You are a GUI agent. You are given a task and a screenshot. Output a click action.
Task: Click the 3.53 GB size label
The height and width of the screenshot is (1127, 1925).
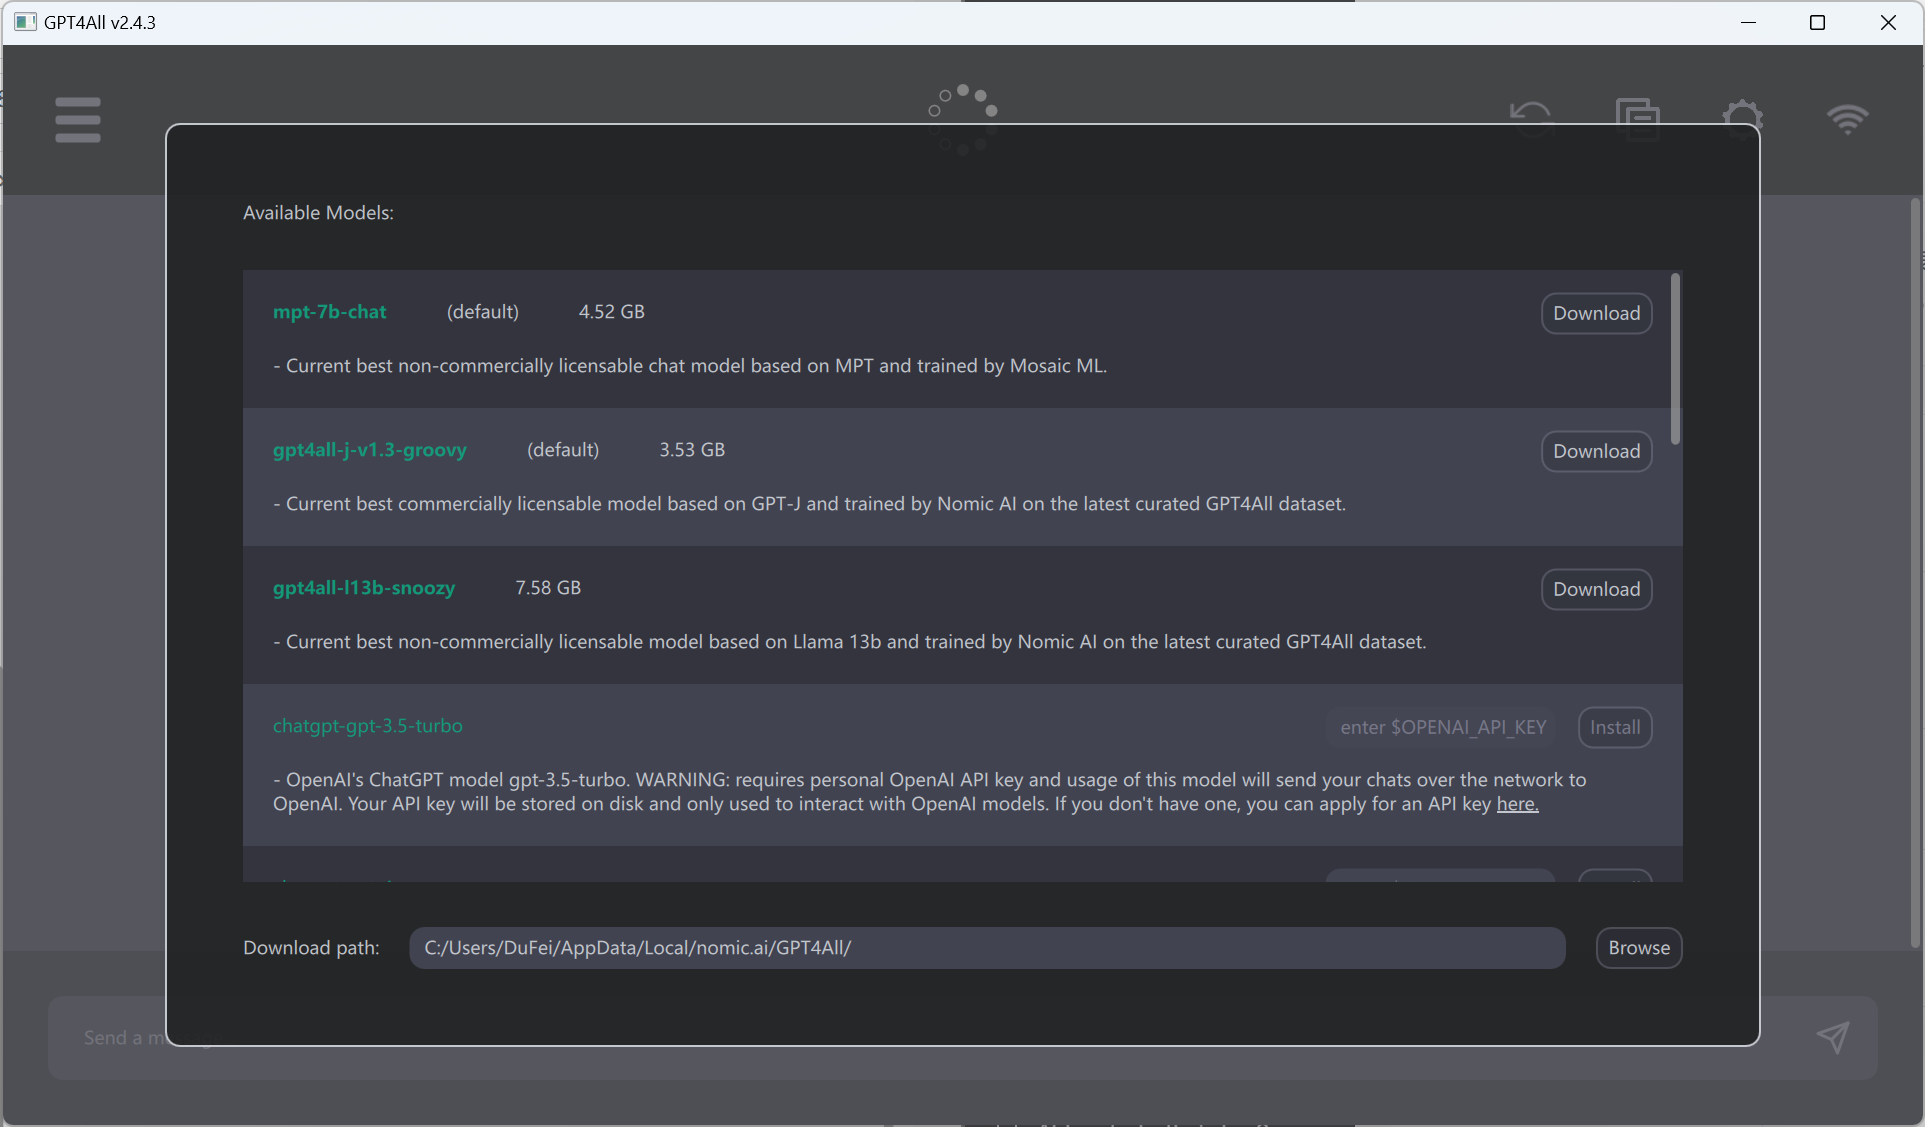point(692,449)
